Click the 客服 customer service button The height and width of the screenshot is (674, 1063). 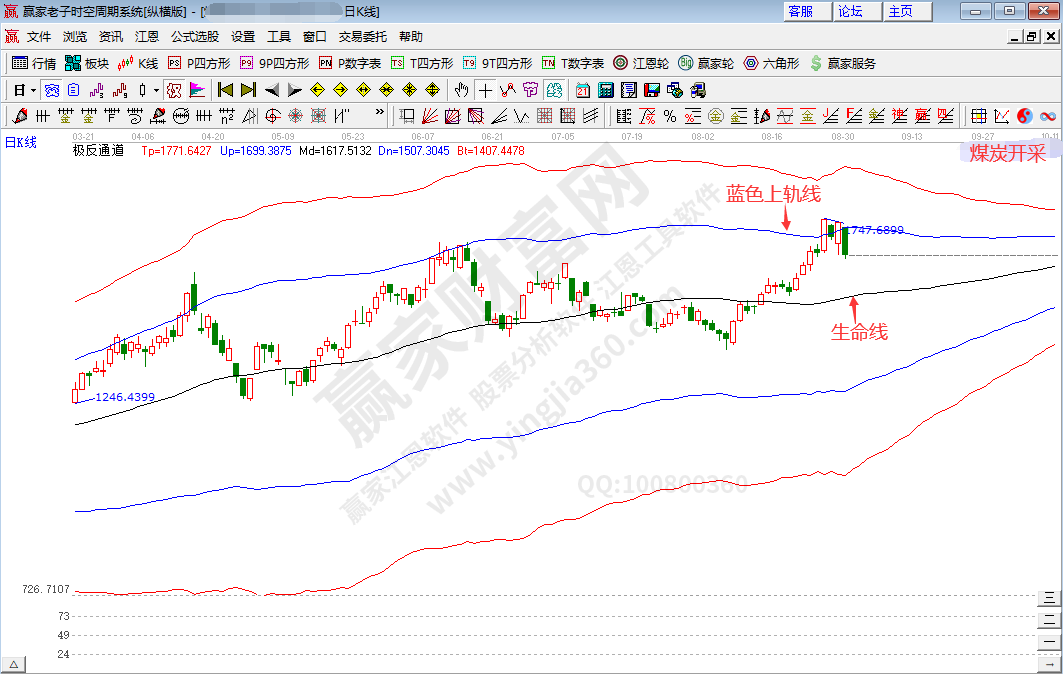pos(800,11)
